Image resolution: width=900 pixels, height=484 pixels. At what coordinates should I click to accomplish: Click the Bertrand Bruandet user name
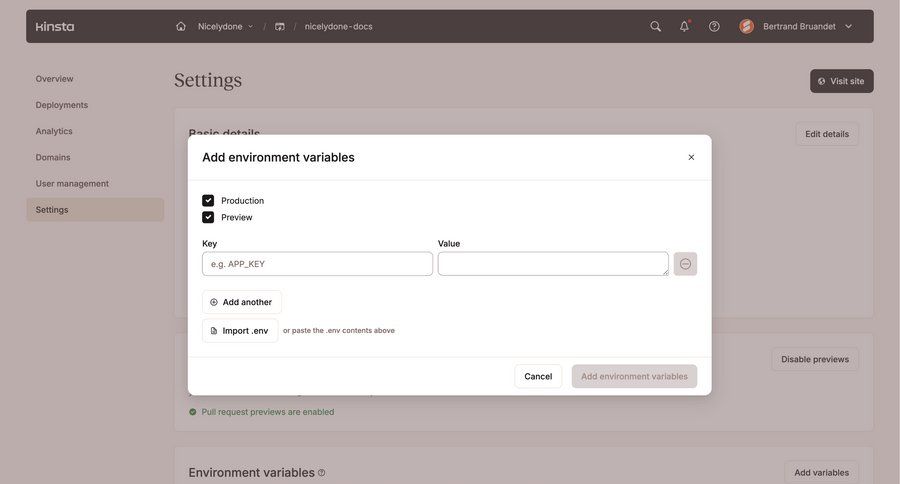coord(799,26)
